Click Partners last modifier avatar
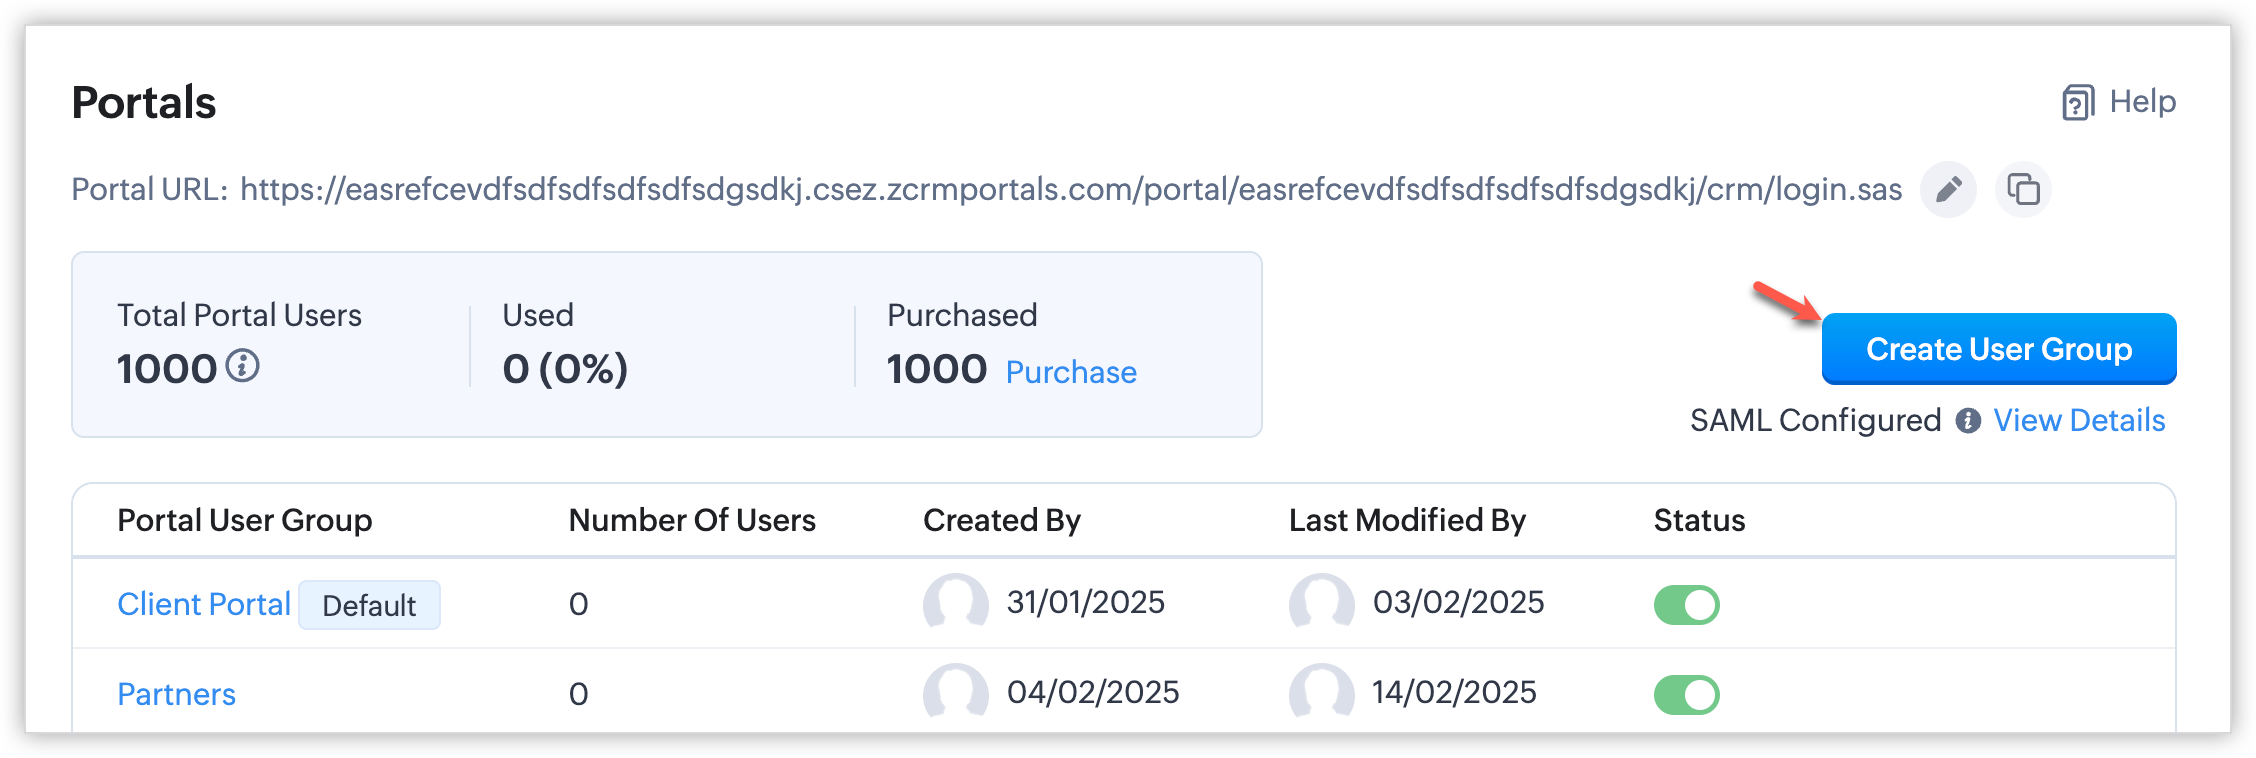The image size is (2256, 758). [x=1321, y=692]
